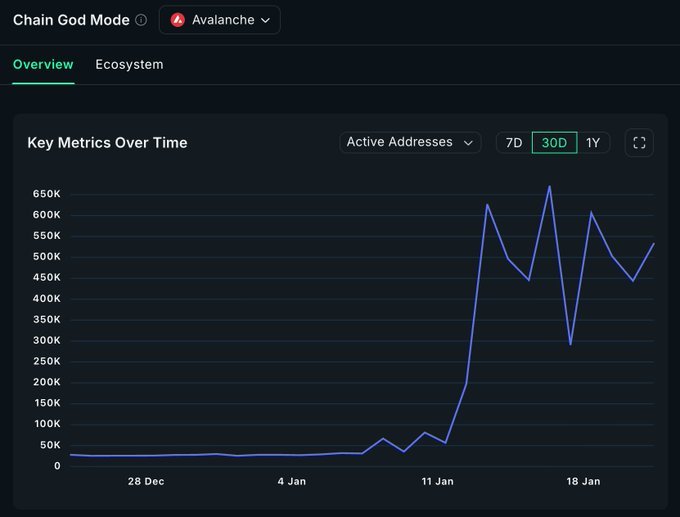The width and height of the screenshot is (680, 517).
Task: Click the highest peak of the chart line
Action: point(549,186)
